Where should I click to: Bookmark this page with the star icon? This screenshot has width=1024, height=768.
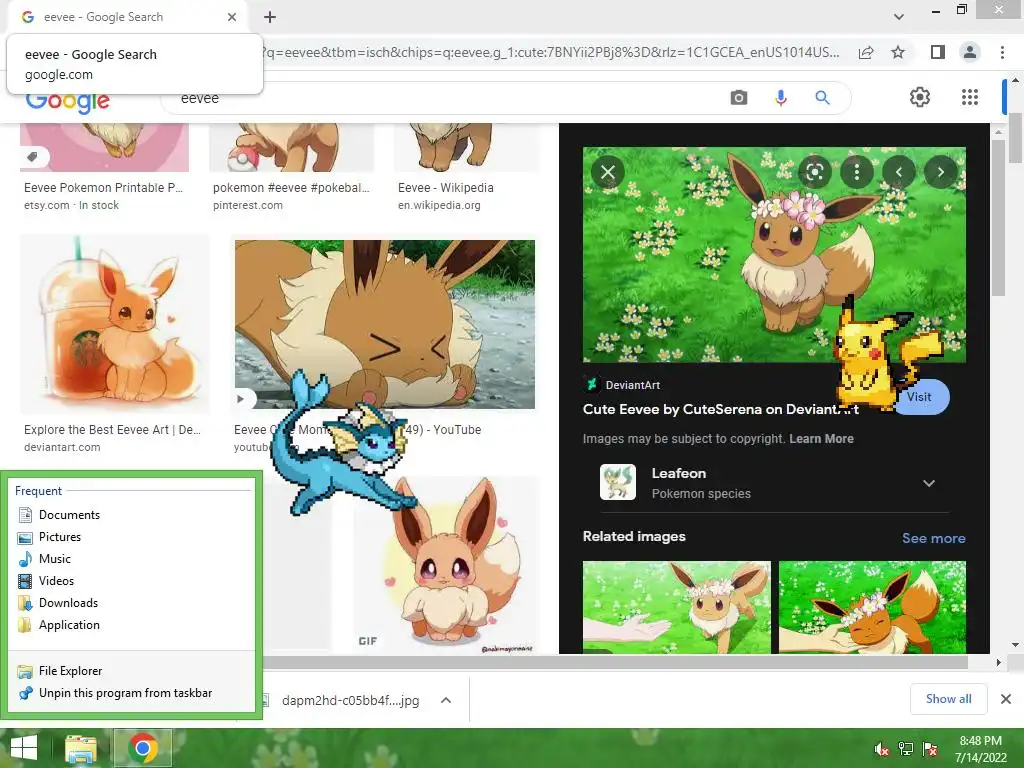[898, 52]
